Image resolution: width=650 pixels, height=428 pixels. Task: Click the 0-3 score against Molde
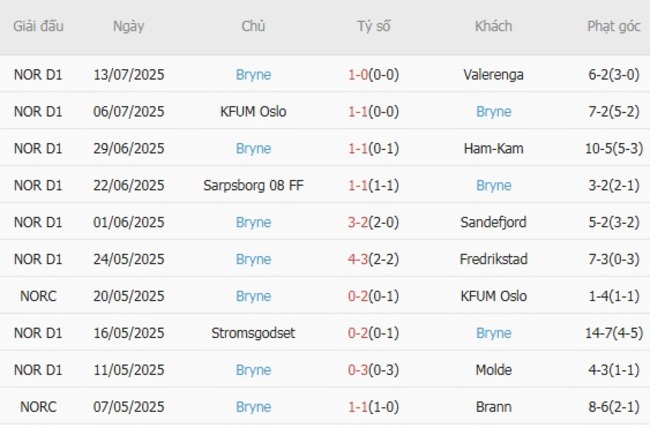pyautogui.click(x=359, y=370)
